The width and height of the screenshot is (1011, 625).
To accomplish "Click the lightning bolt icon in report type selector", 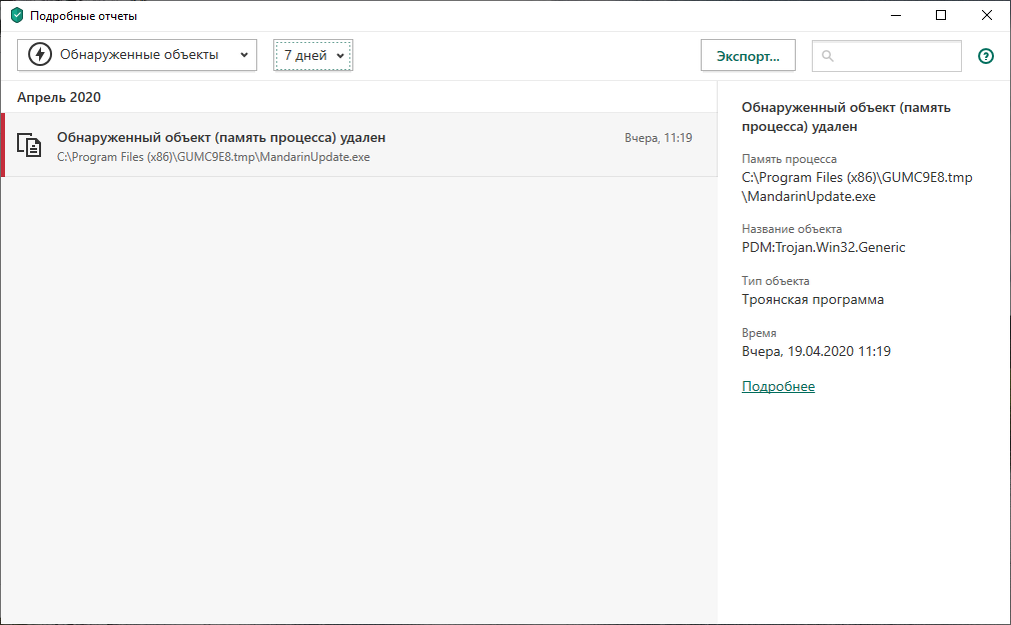I will click(37, 55).
